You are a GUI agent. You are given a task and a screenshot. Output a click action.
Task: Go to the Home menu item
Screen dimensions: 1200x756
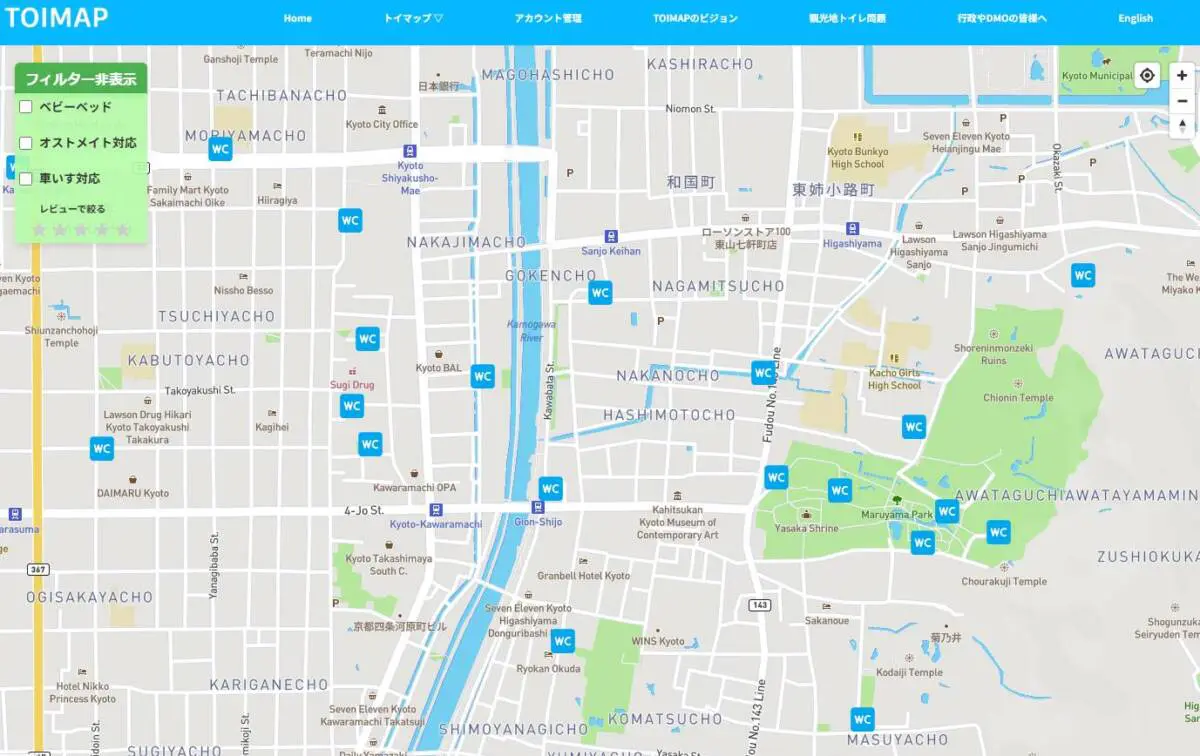click(298, 18)
